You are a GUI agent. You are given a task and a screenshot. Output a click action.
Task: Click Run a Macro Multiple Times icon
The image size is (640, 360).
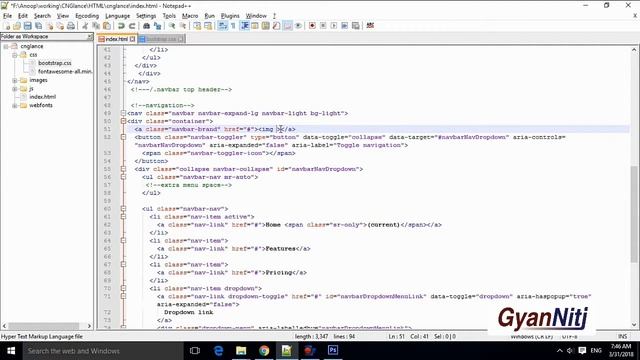(344, 26)
